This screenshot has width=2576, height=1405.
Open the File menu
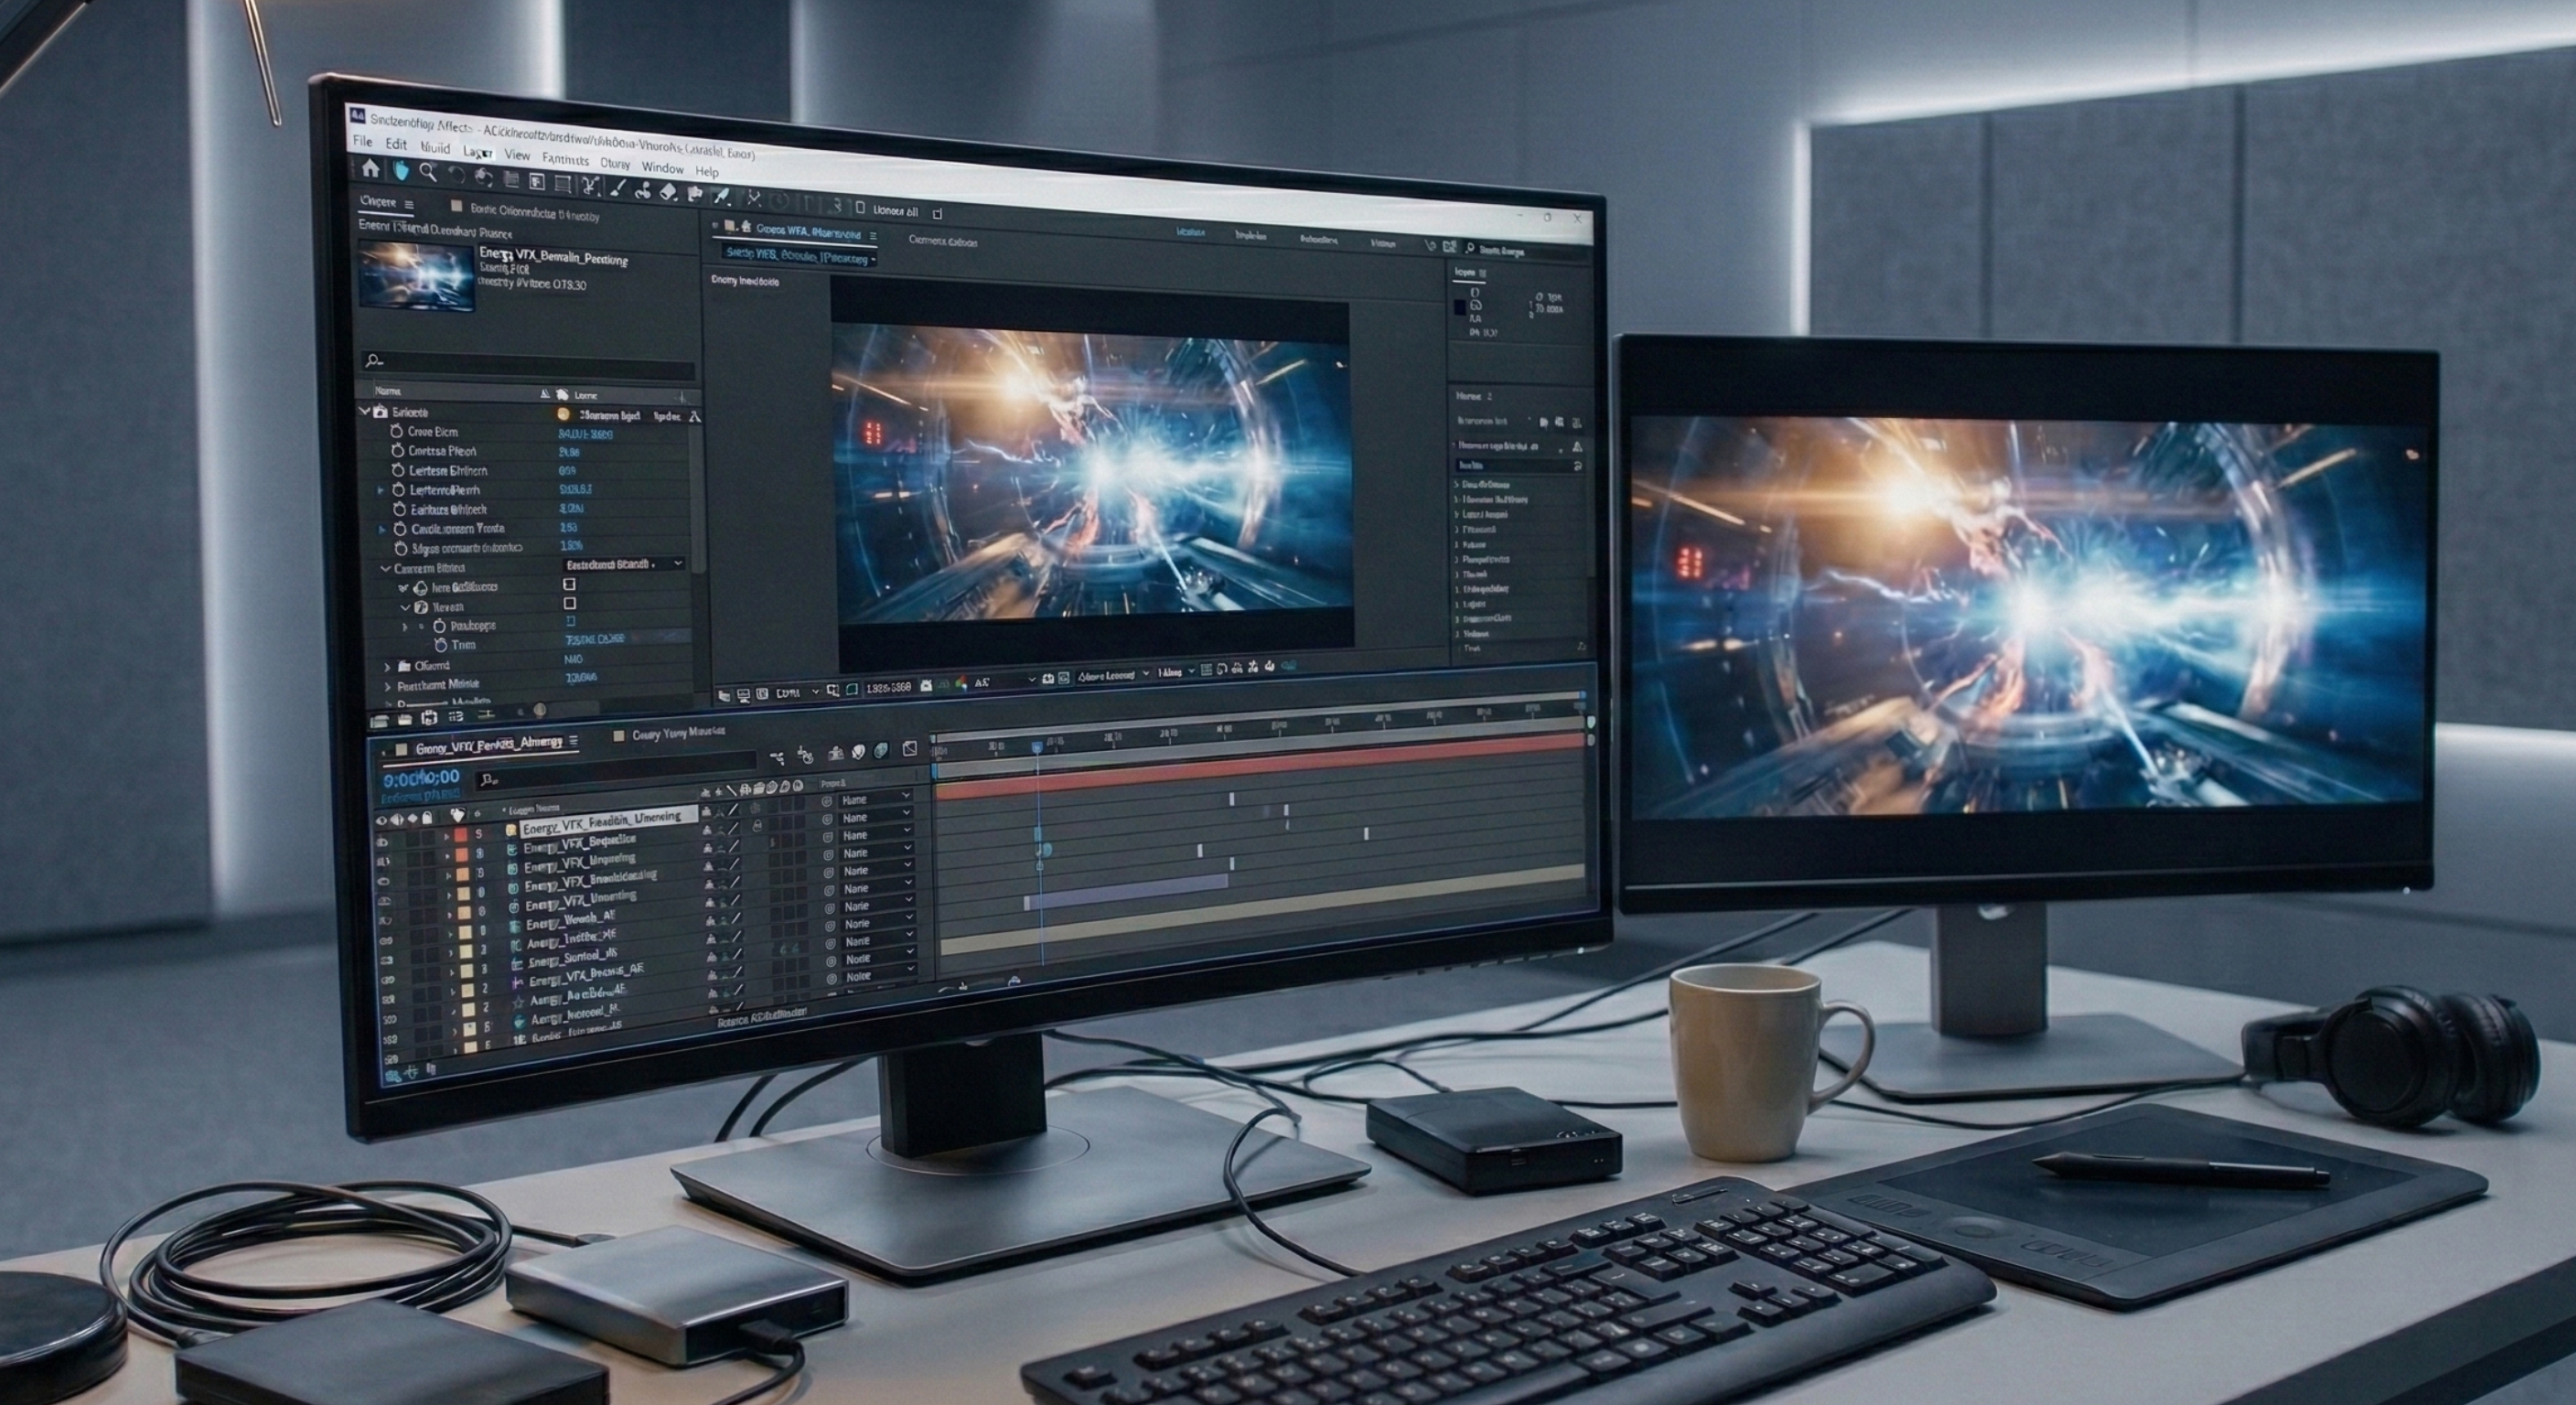pos(362,142)
